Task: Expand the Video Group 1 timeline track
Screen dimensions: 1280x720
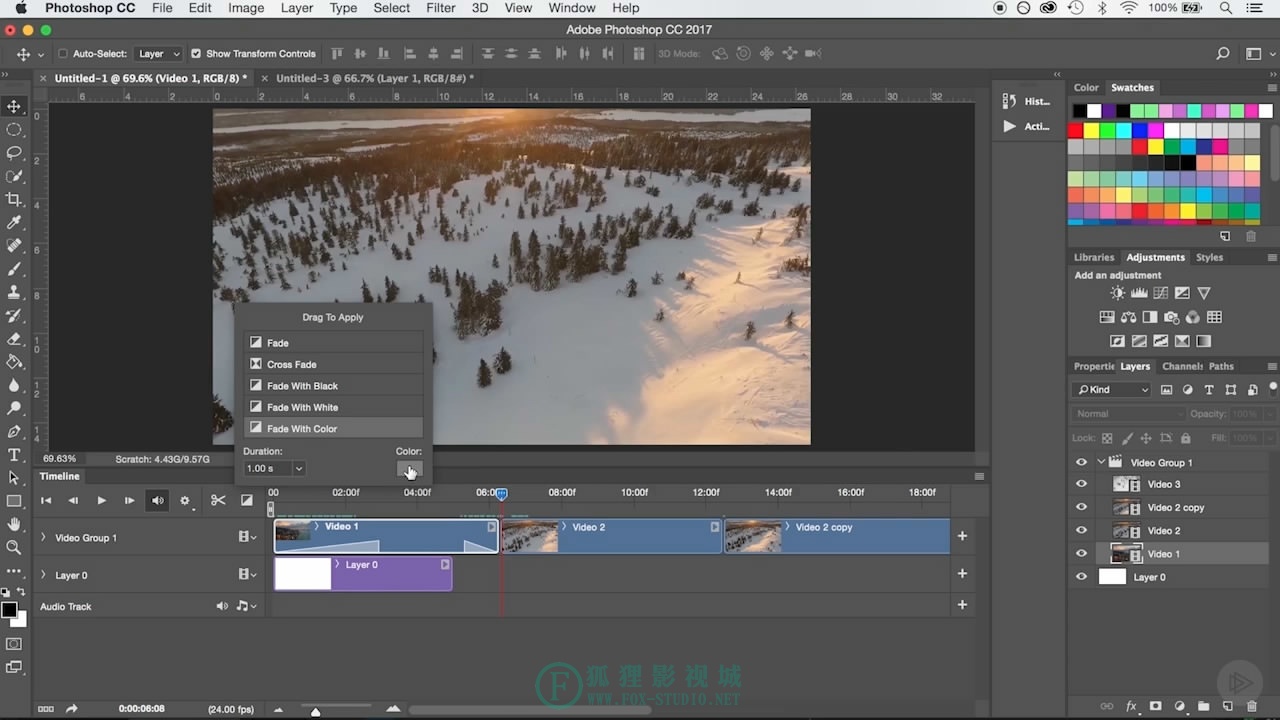Action: tap(43, 537)
